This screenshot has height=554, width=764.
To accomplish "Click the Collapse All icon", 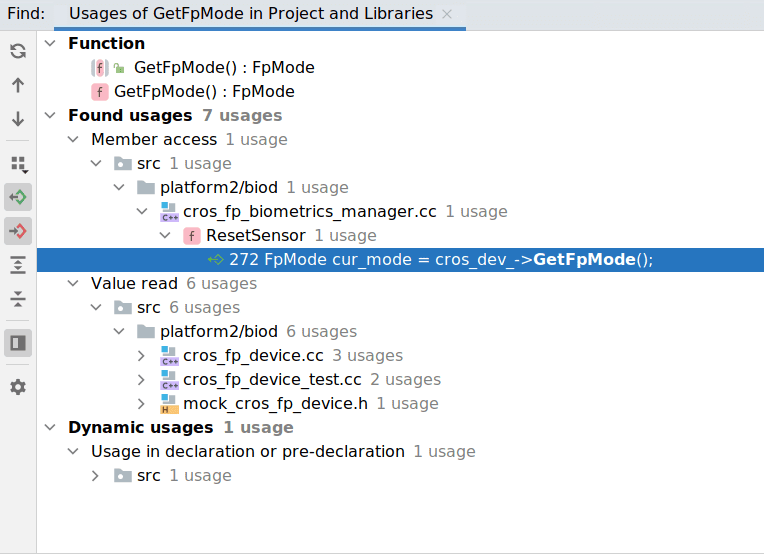I will click(x=18, y=299).
